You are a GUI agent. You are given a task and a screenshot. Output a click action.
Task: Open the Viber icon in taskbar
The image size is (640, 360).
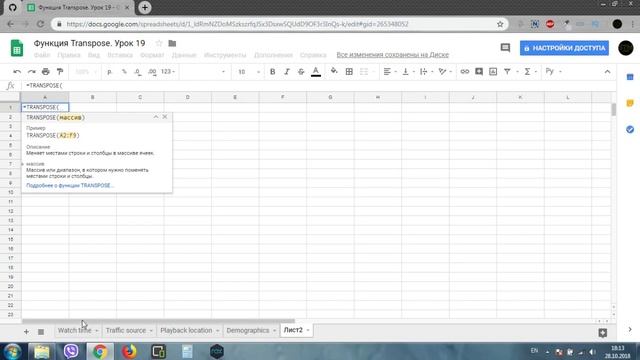(x=71, y=351)
